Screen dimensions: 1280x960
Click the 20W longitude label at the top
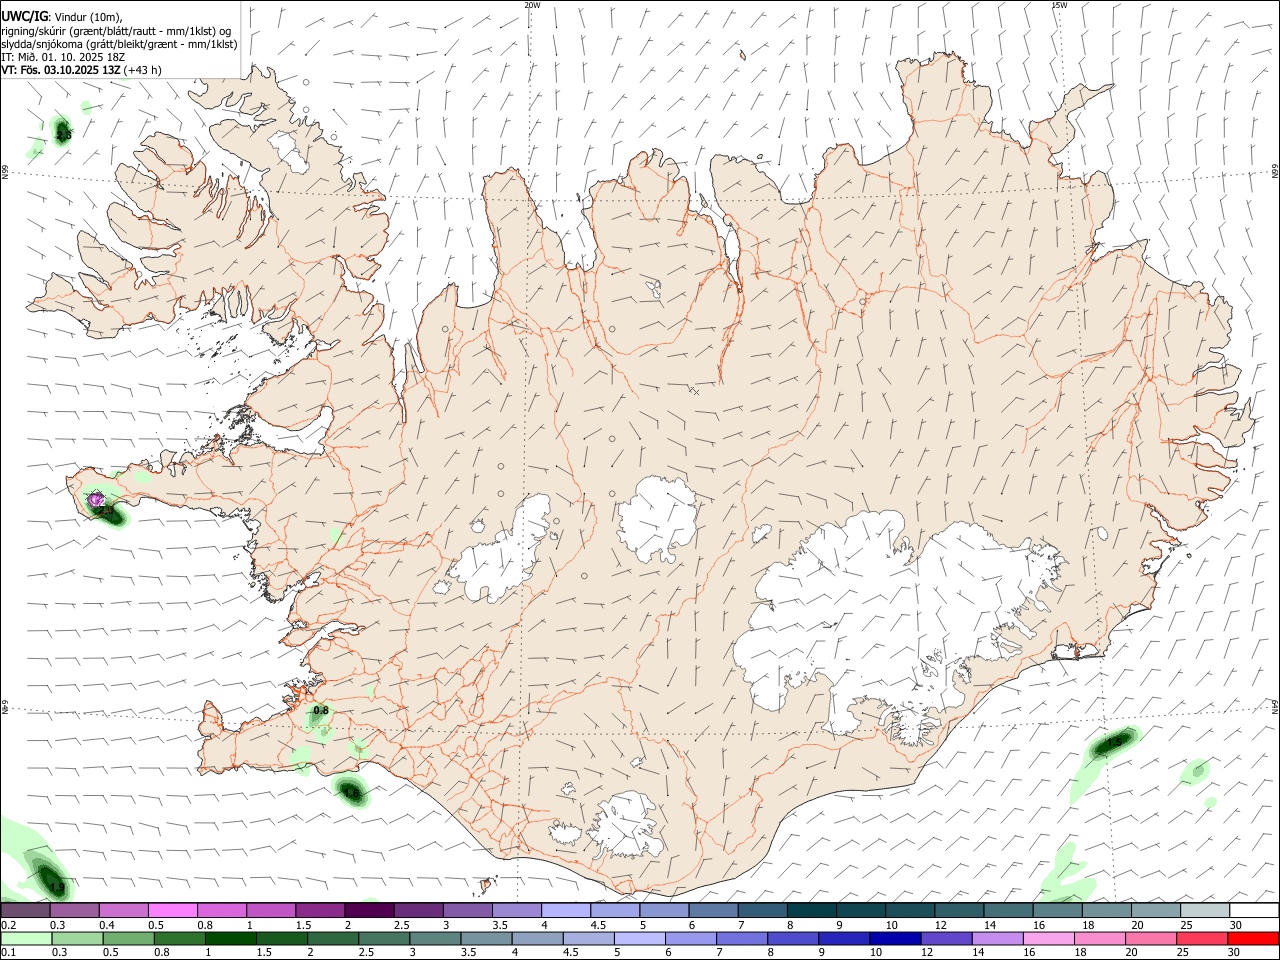[532, 5]
